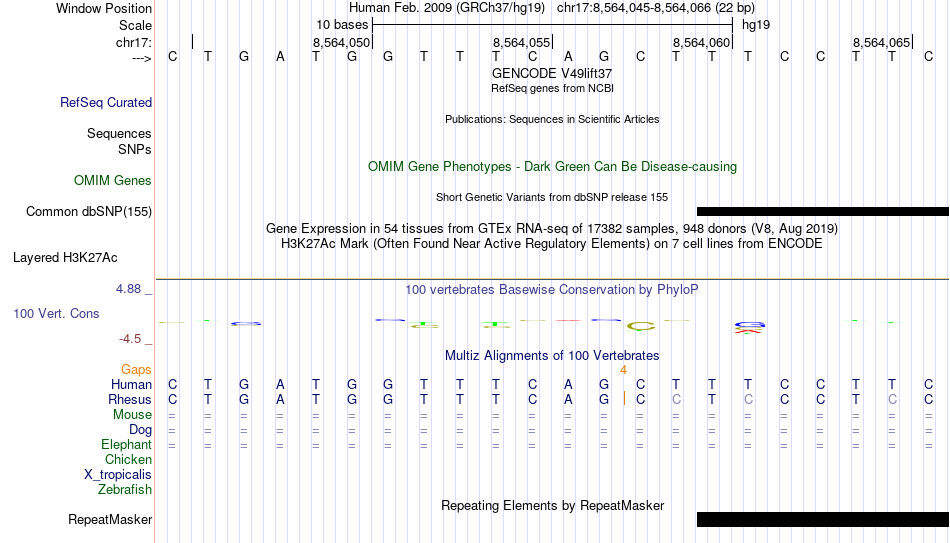The height and width of the screenshot is (543, 950).
Task: Click the RepeatMasker track label
Action: coord(110,519)
